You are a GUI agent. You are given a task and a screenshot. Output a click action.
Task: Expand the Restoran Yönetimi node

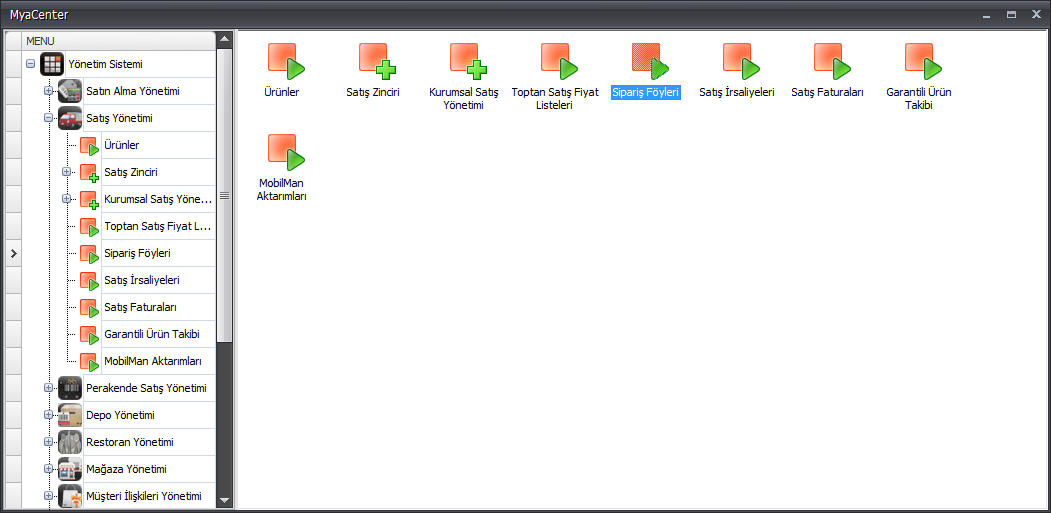[48, 443]
